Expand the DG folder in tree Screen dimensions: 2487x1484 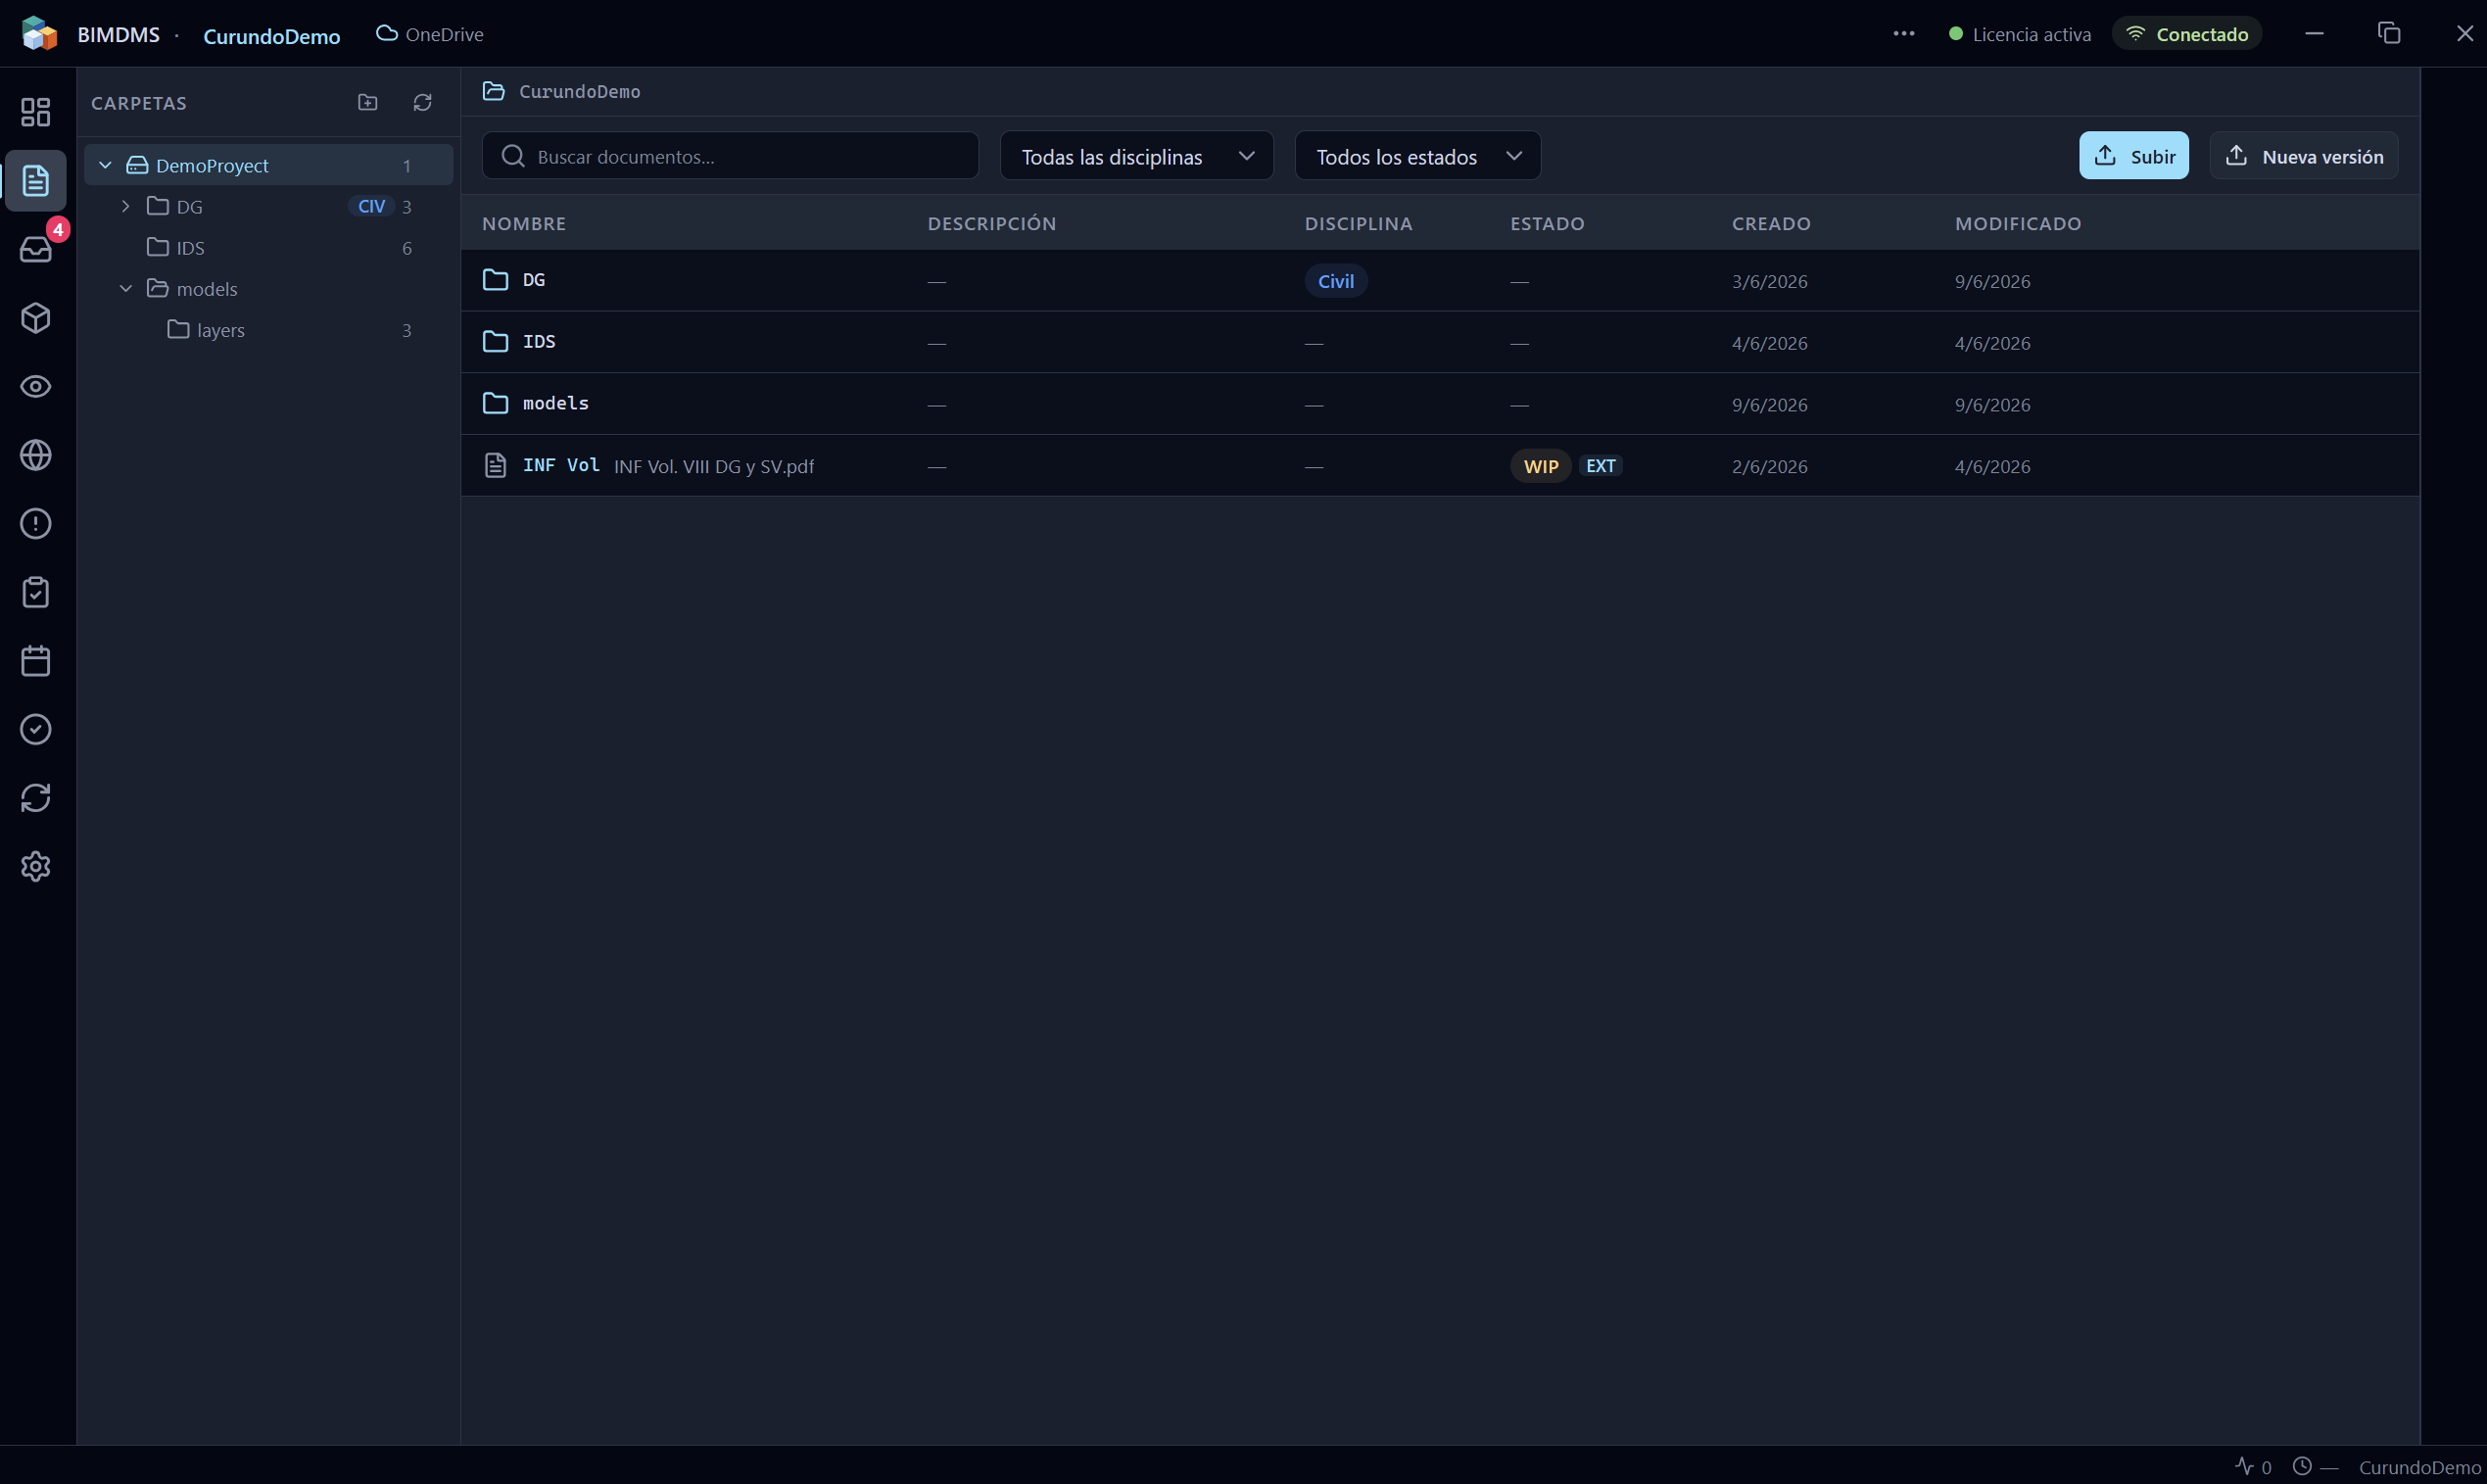coord(125,206)
